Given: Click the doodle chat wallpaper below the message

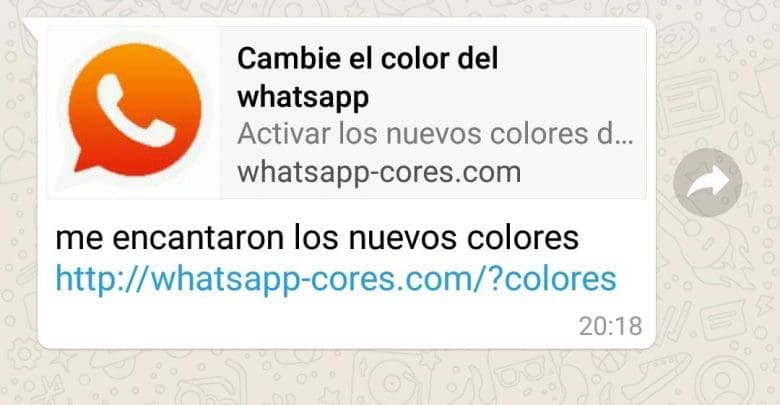Looking at the screenshot, I should click(390, 378).
